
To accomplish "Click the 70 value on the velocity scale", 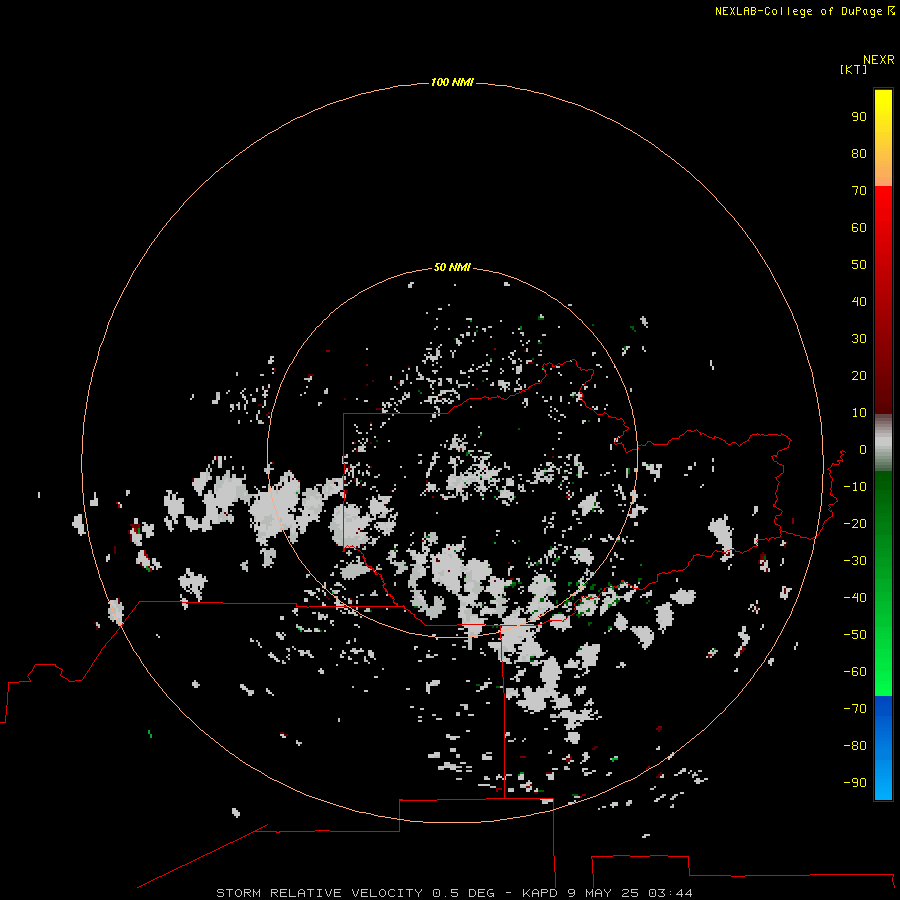I will [x=859, y=191].
